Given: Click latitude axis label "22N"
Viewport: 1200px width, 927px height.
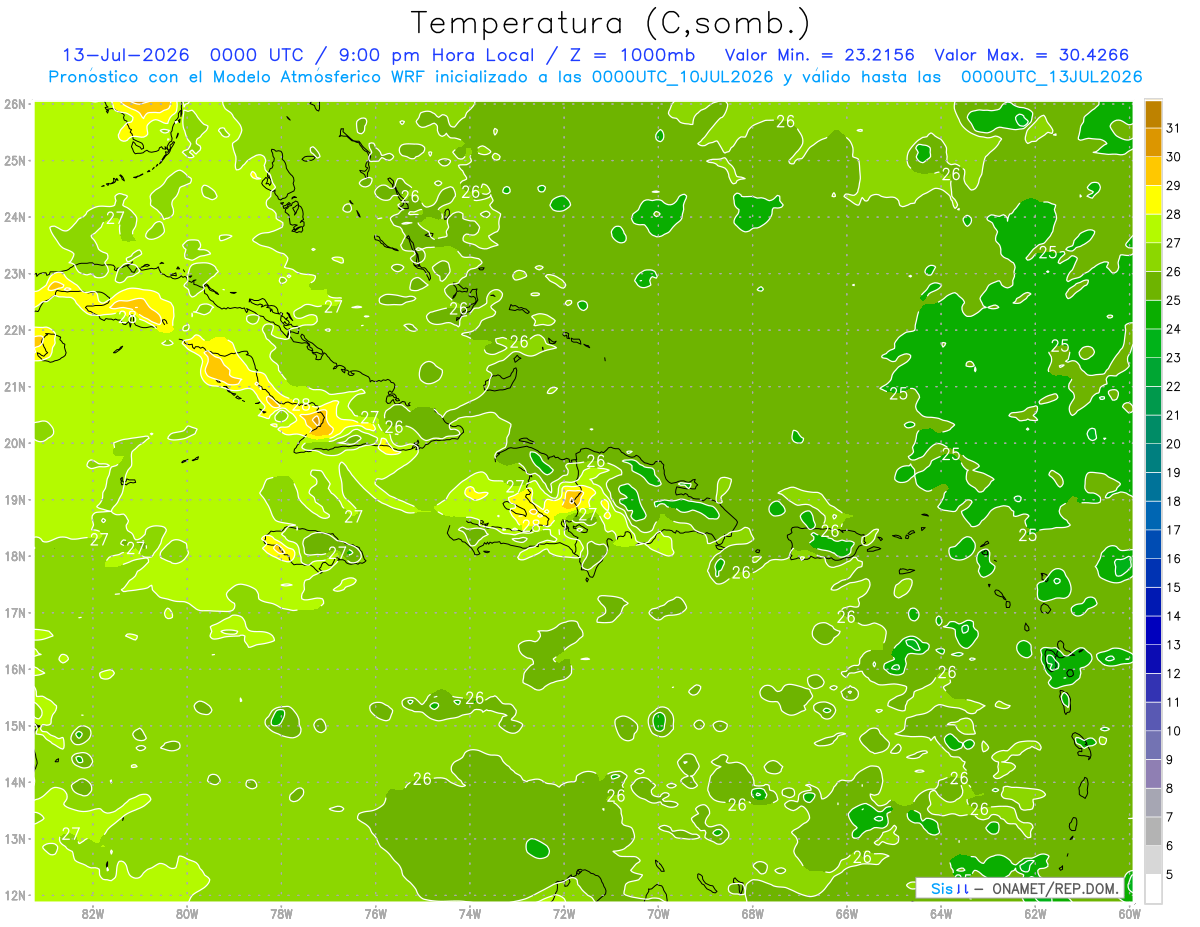Looking at the screenshot, I should [14, 330].
